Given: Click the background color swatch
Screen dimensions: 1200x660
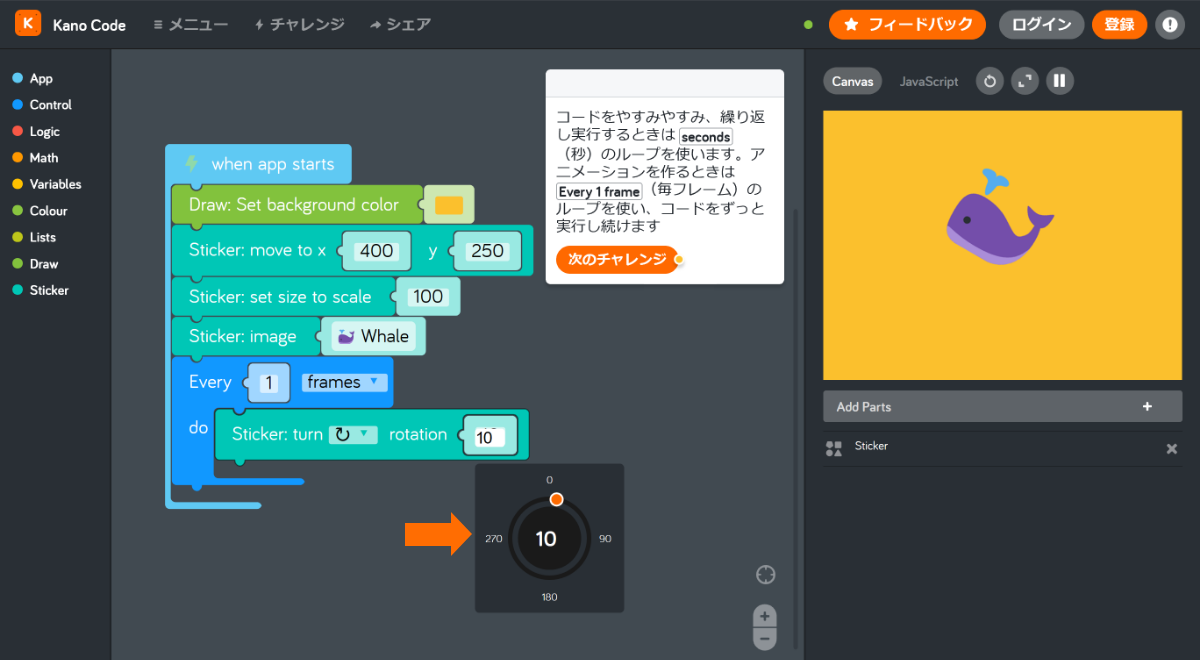Looking at the screenshot, I should click(x=448, y=203).
